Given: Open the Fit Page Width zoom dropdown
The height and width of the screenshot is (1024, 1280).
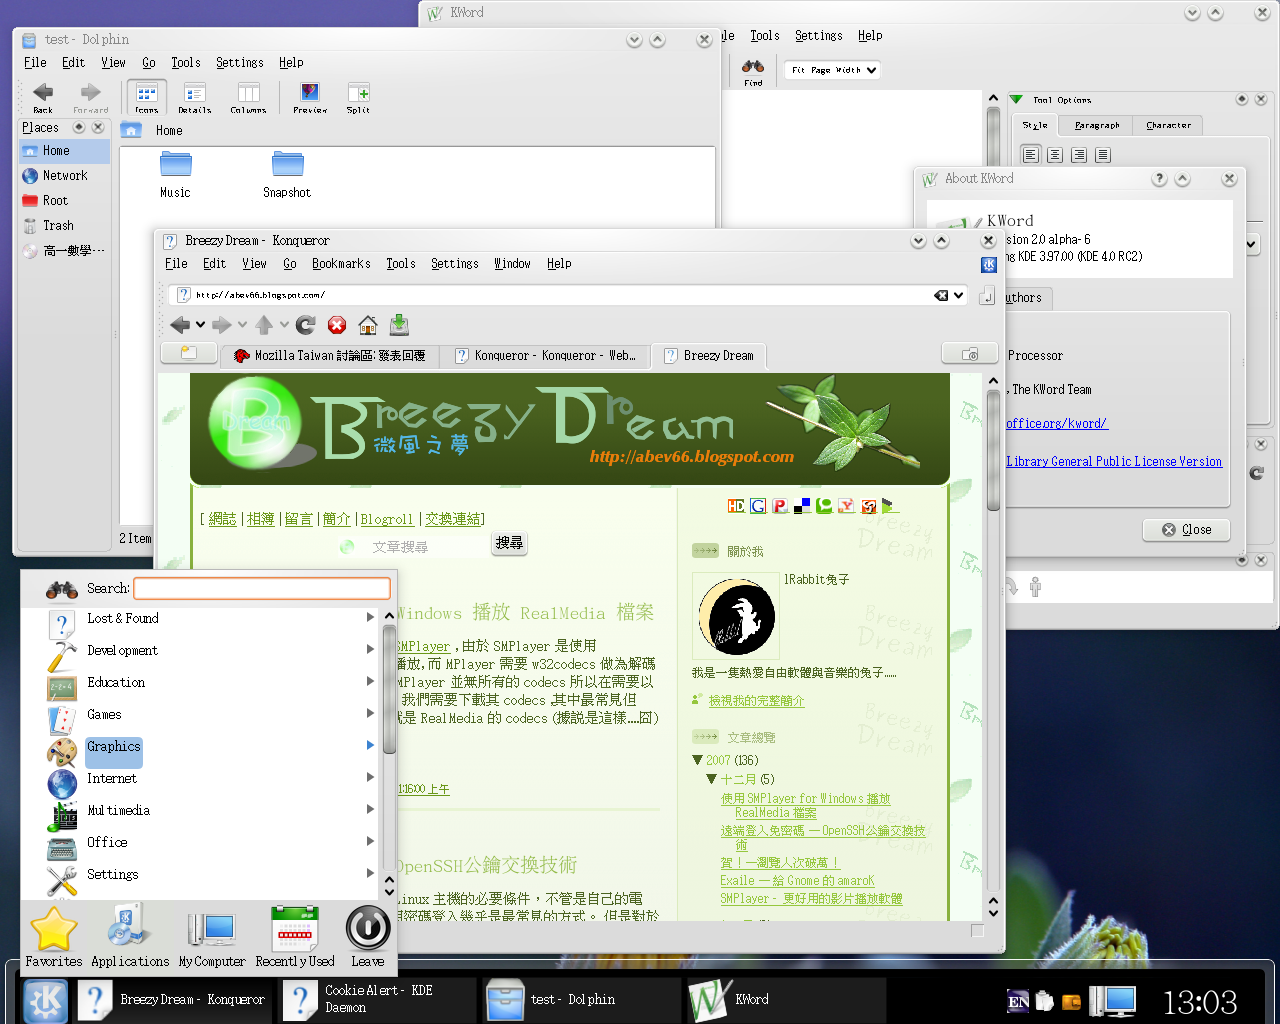Looking at the screenshot, I should pos(833,70).
